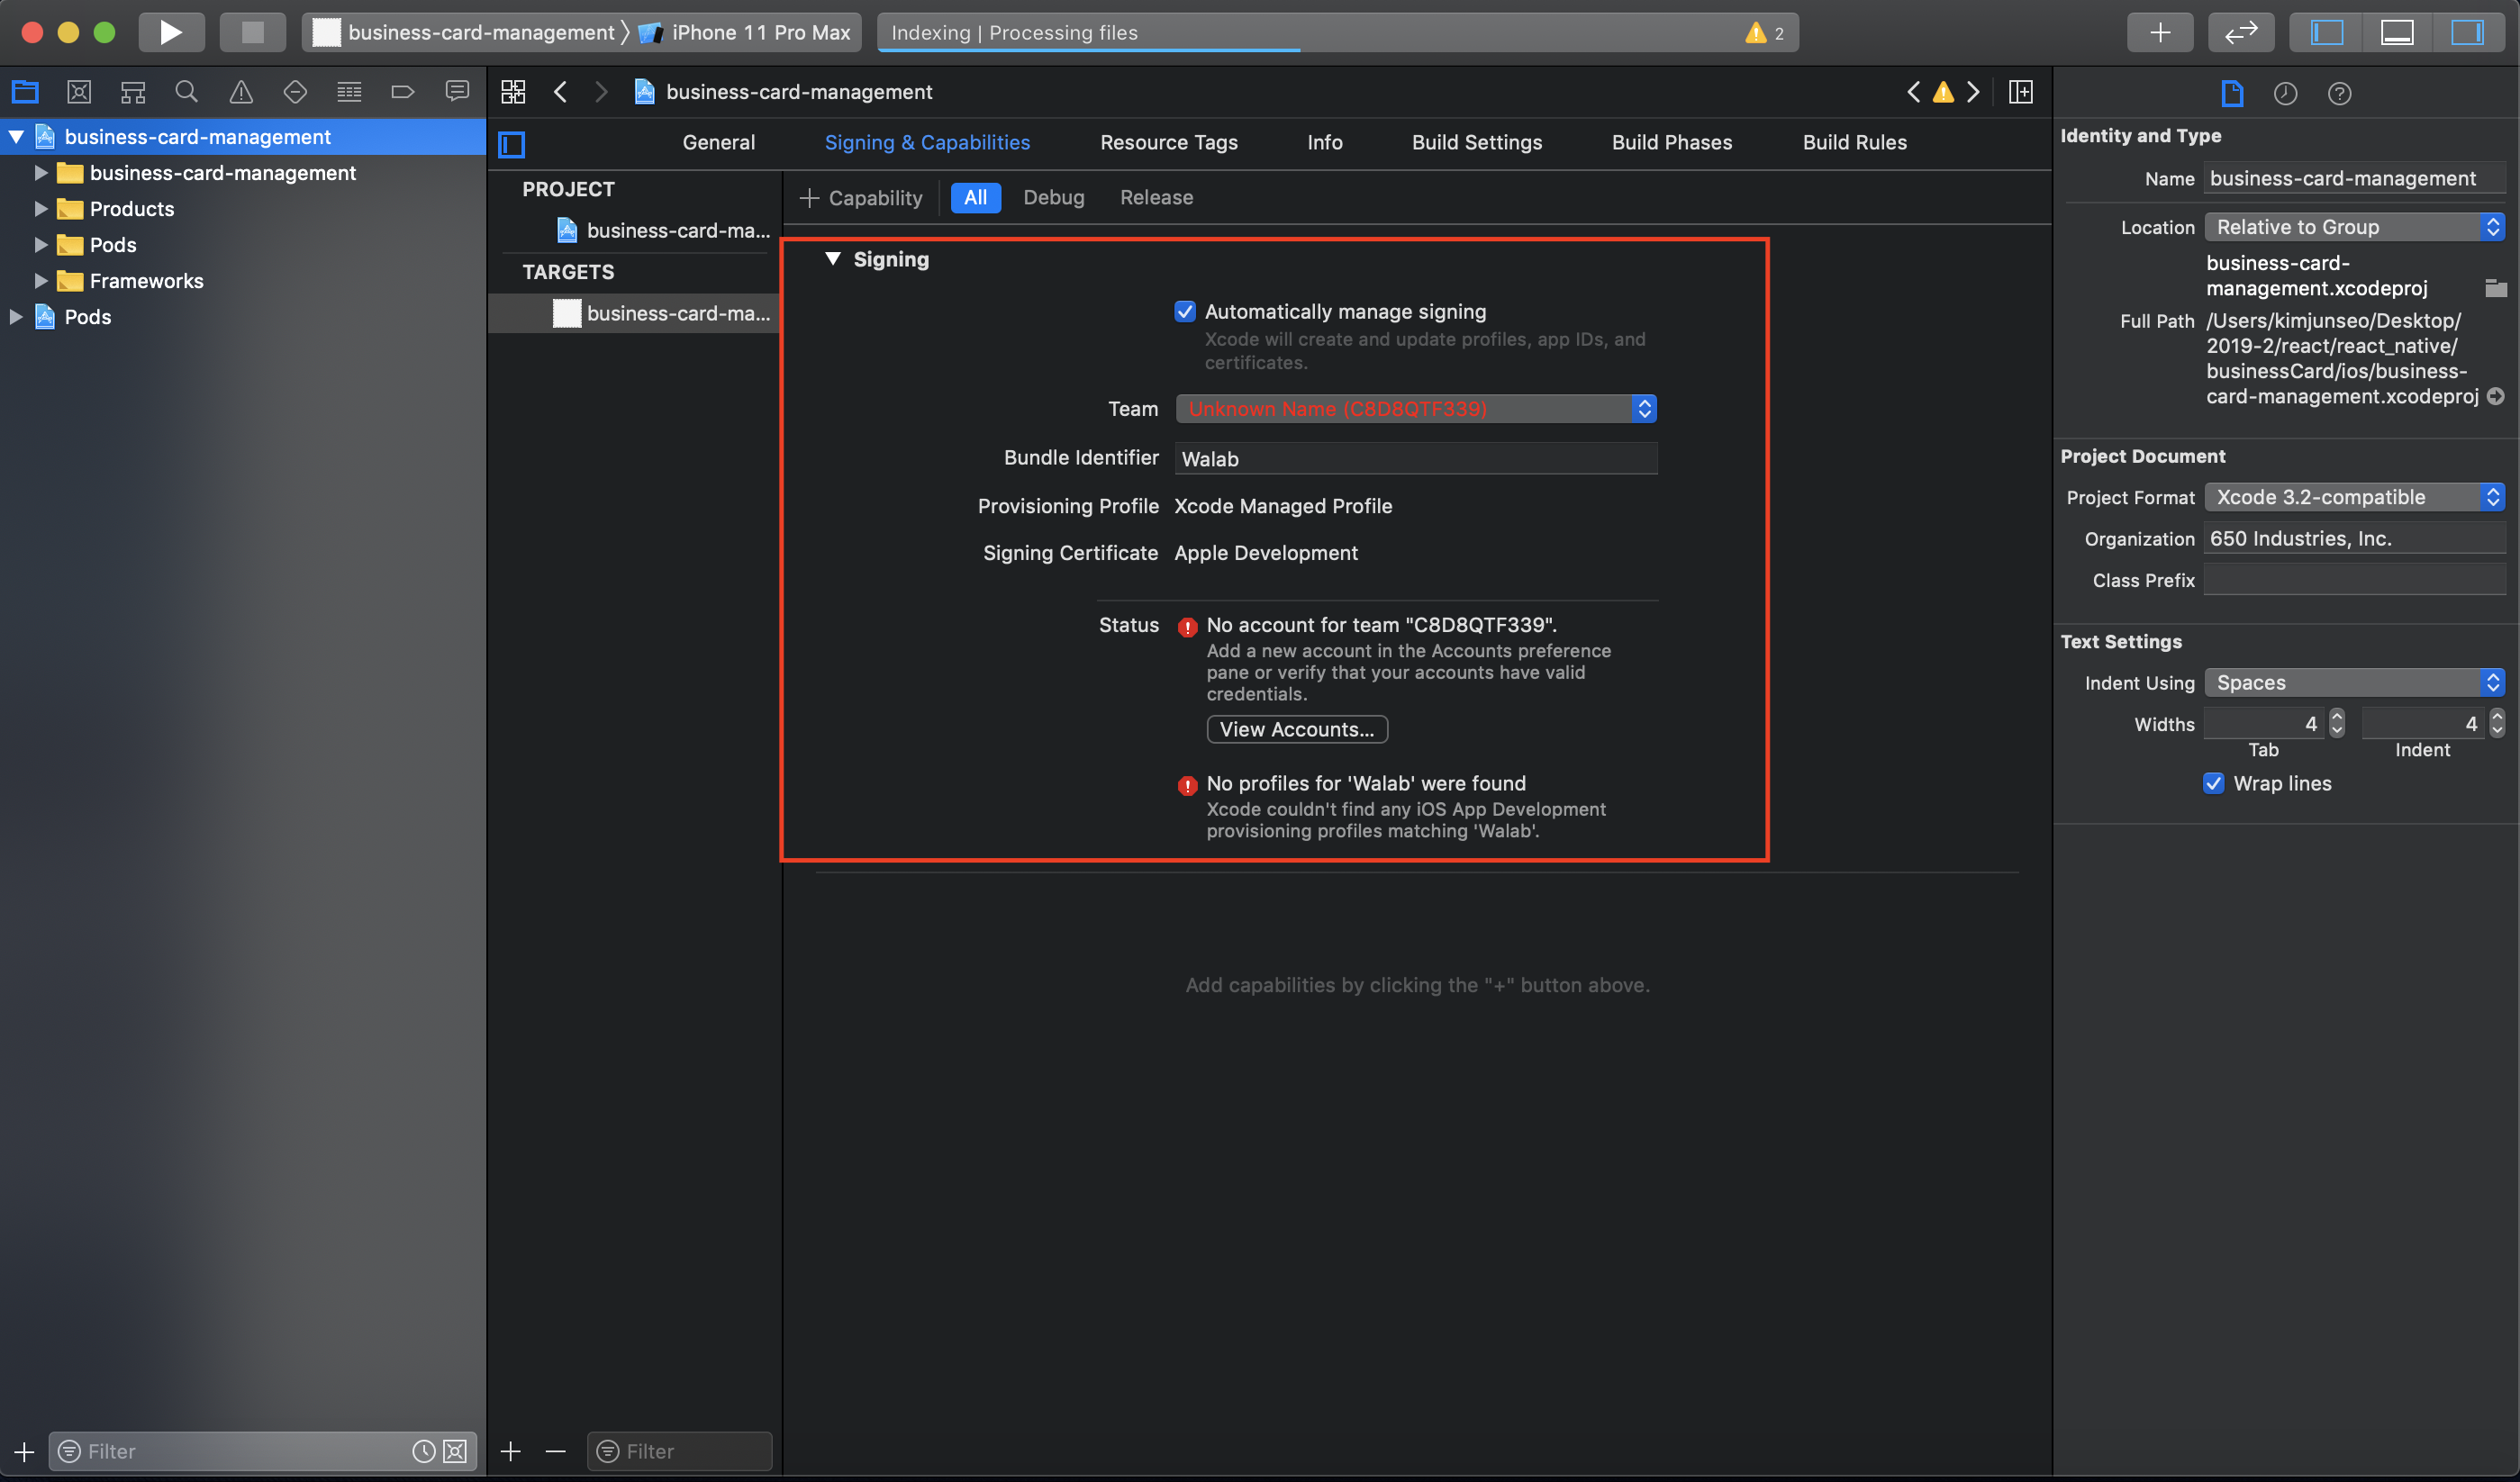Show the Quick Help inspector
The width and height of the screenshot is (2520, 1482).
(x=2340, y=93)
